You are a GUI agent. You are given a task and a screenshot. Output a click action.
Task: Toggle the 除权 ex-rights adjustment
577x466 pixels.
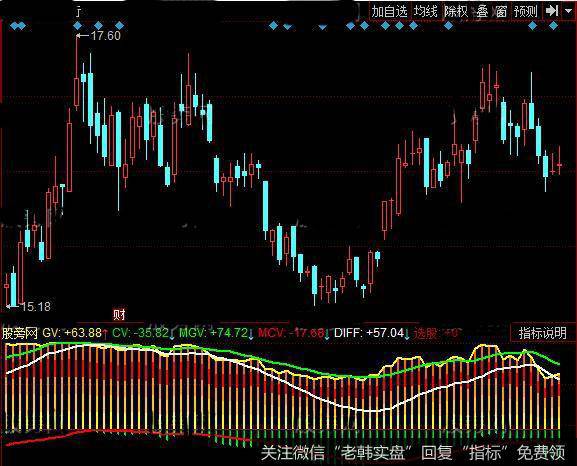tap(456, 11)
